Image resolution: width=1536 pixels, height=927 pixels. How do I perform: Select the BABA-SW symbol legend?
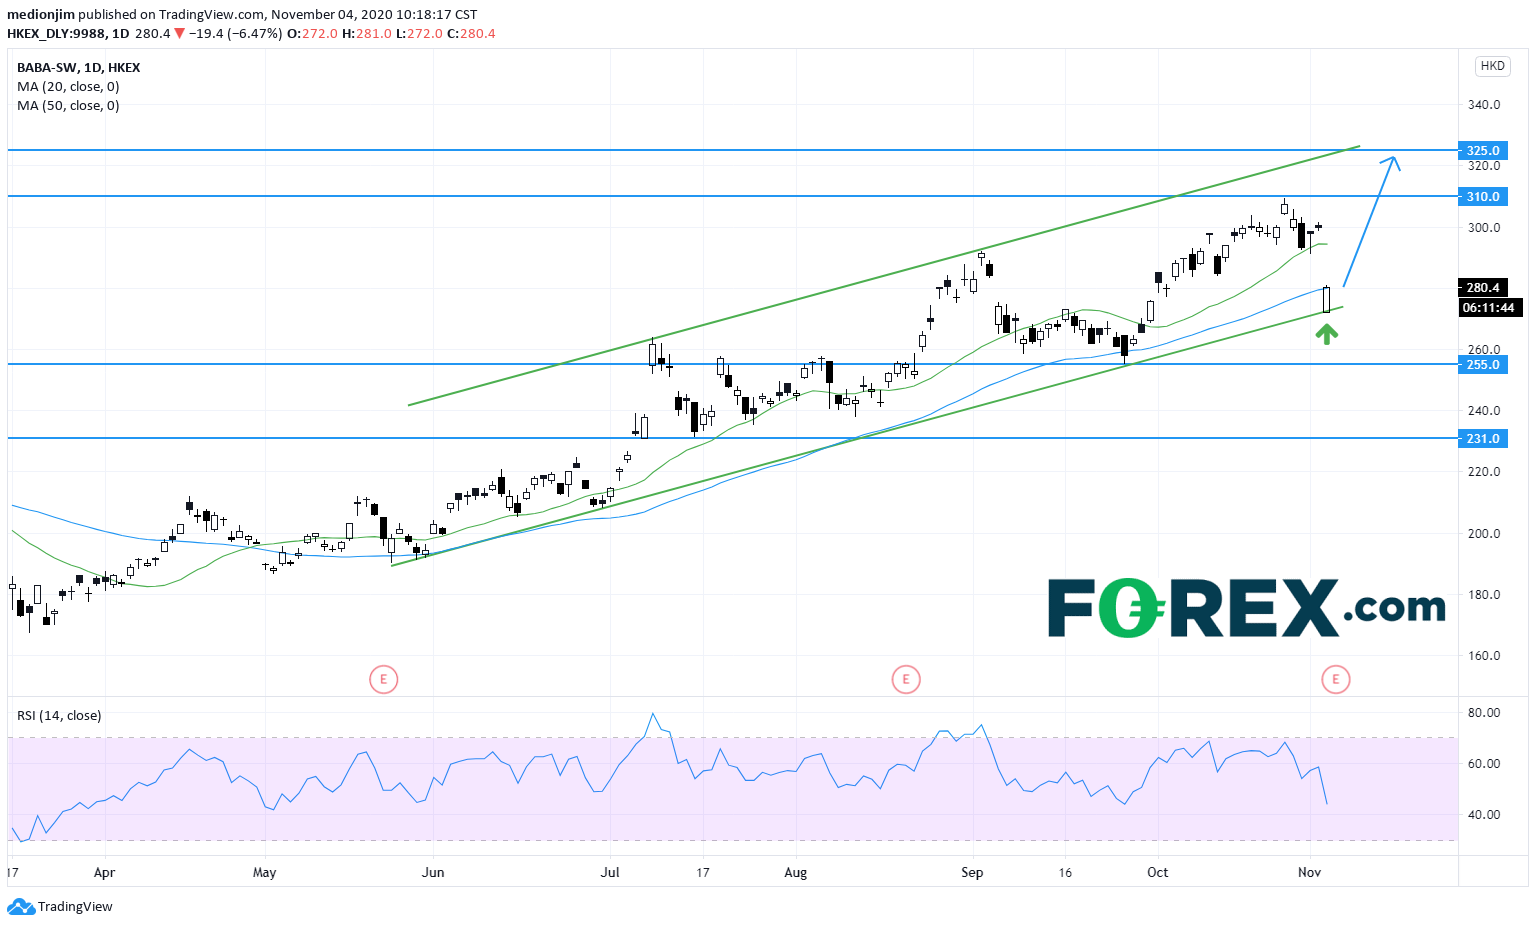click(x=78, y=68)
